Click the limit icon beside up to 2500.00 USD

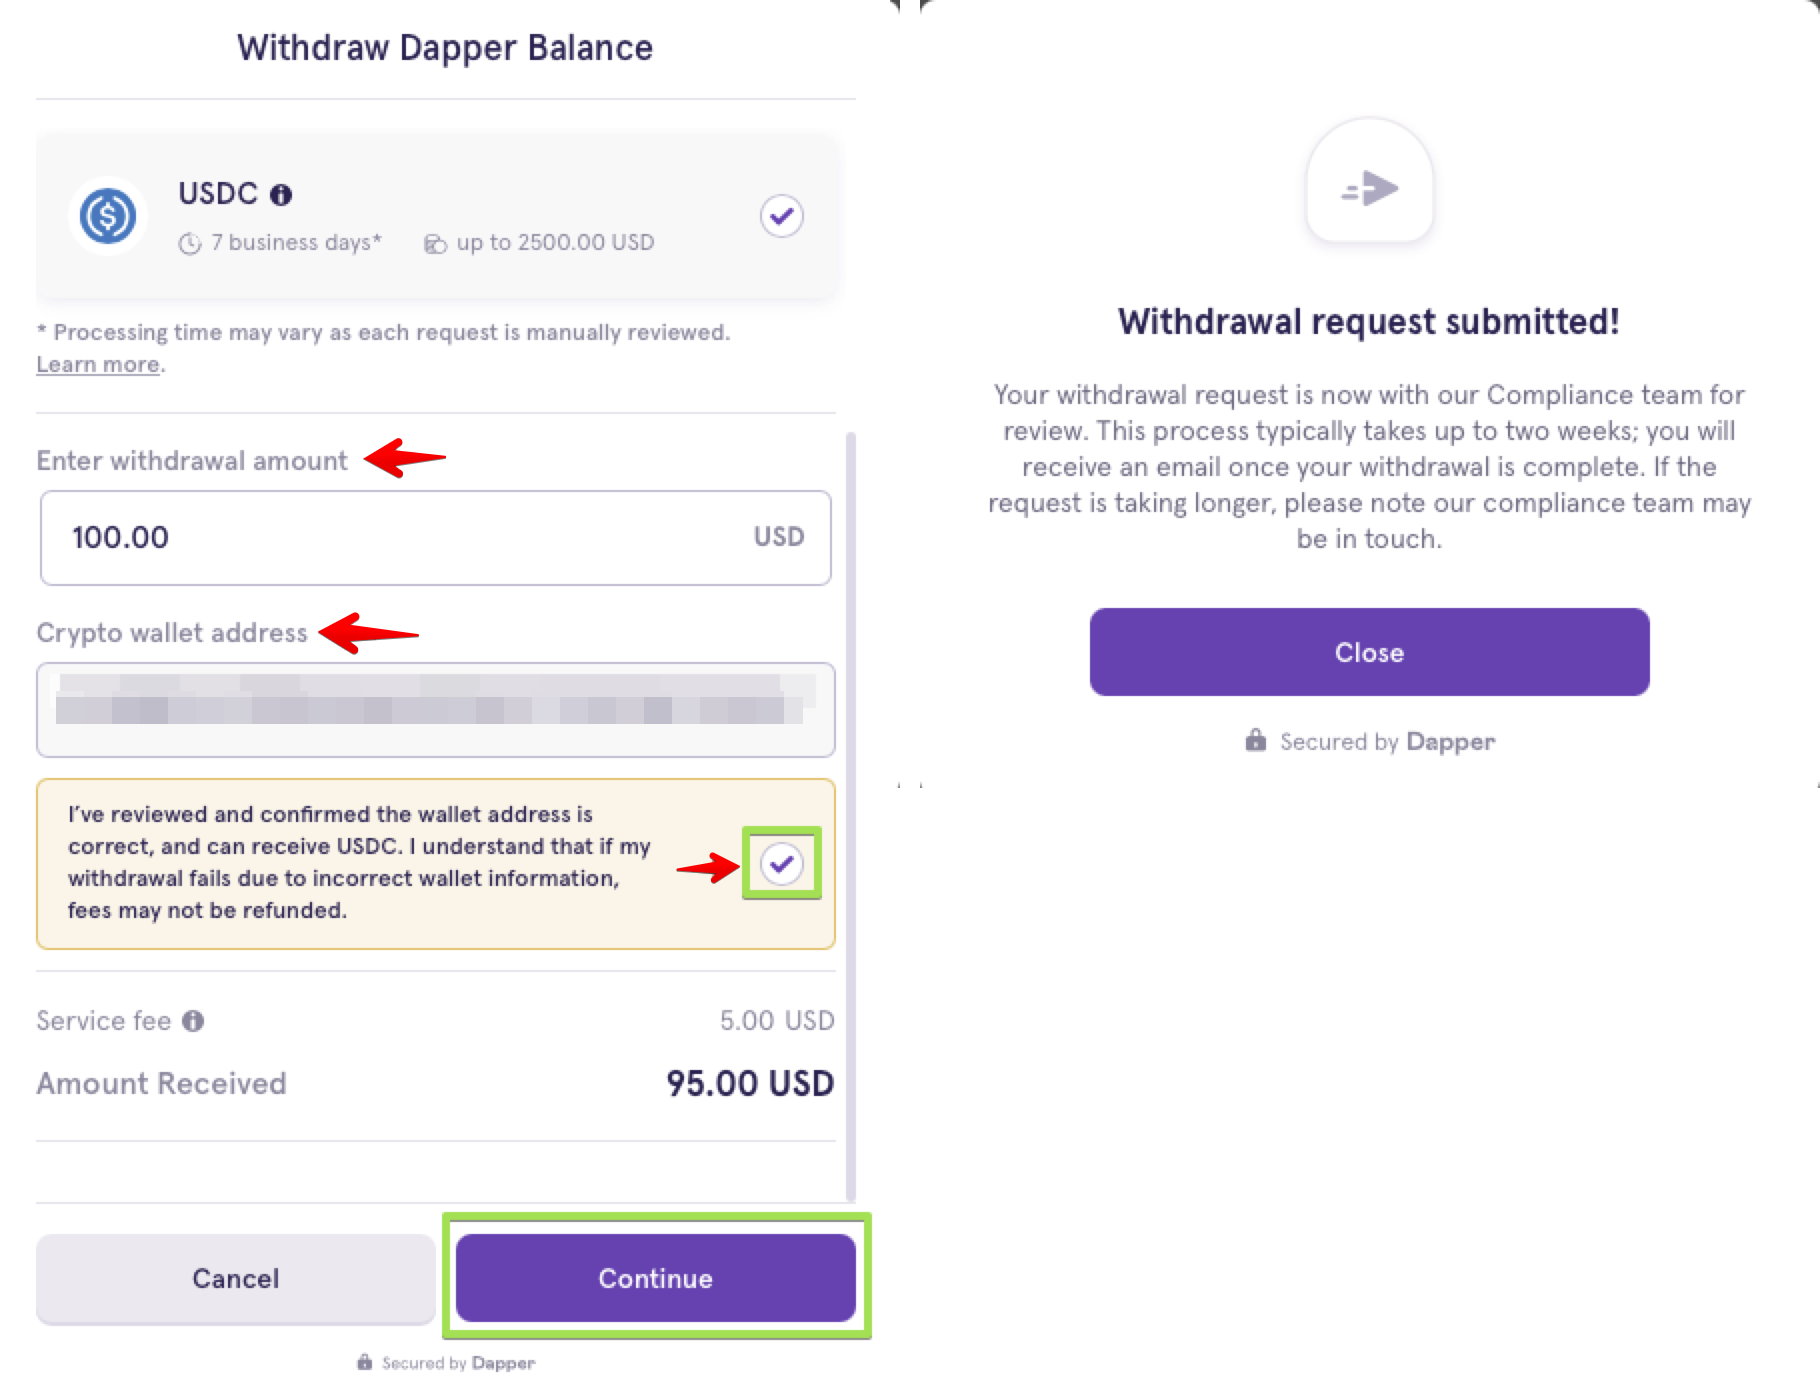(435, 244)
